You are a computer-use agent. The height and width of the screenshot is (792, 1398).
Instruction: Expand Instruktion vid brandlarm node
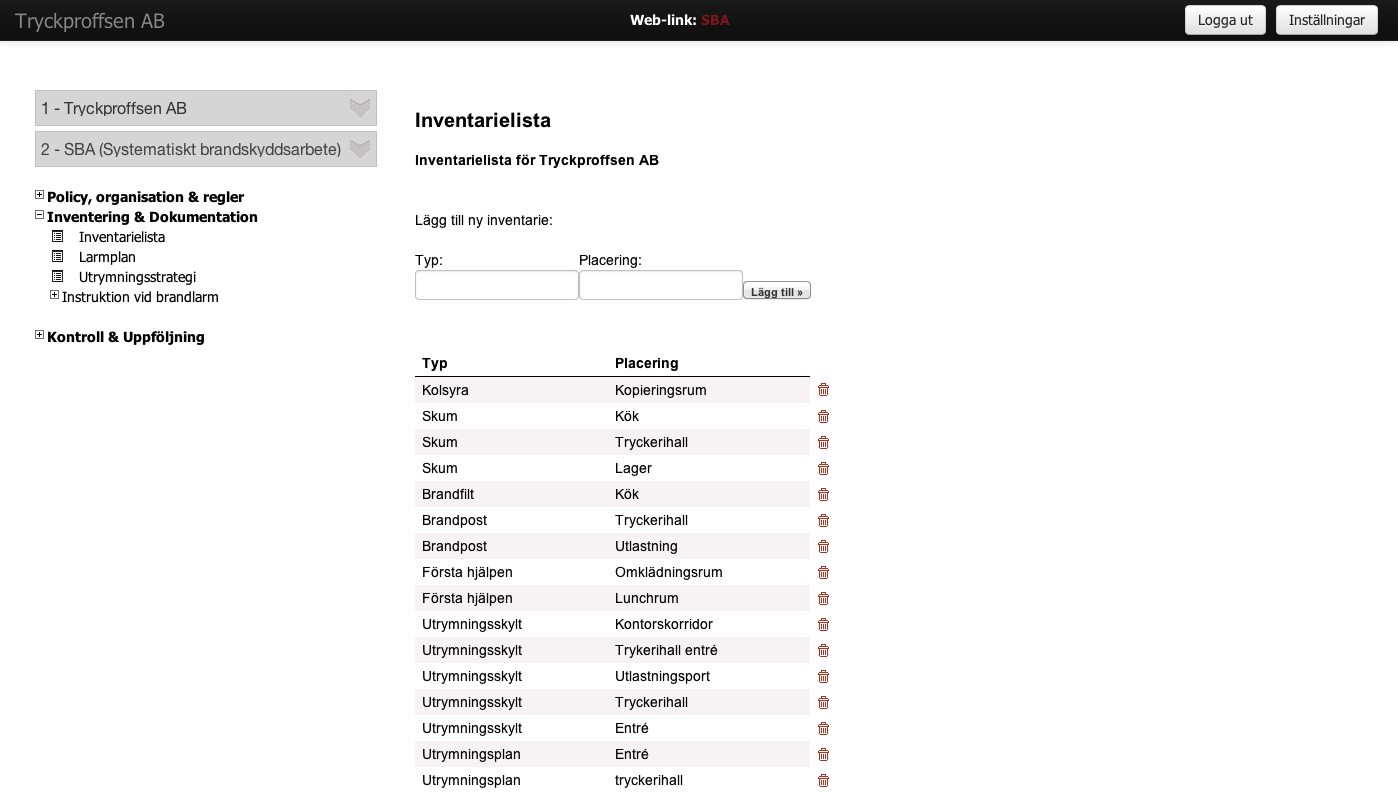point(55,295)
